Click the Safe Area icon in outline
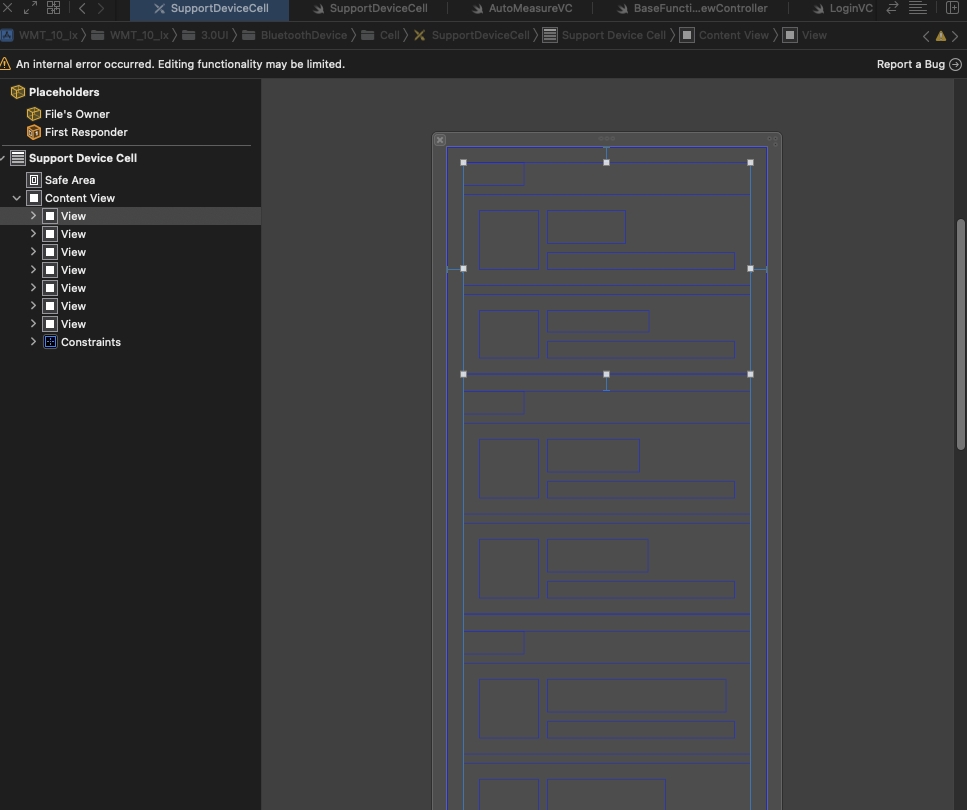 [x=34, y=180]
